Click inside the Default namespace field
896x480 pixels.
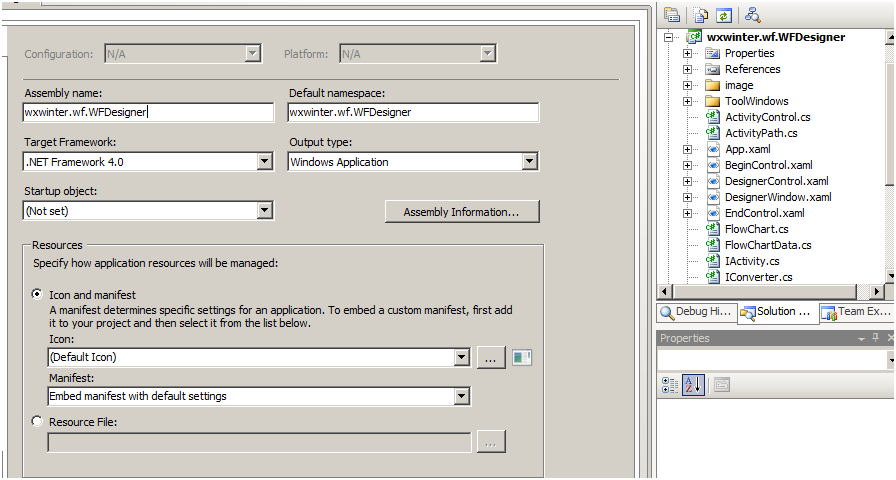[x=413, y=112]
